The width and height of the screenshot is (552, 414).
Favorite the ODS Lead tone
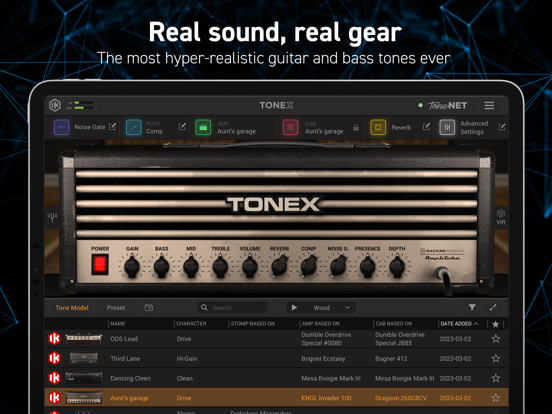click(x=496, y=339)
